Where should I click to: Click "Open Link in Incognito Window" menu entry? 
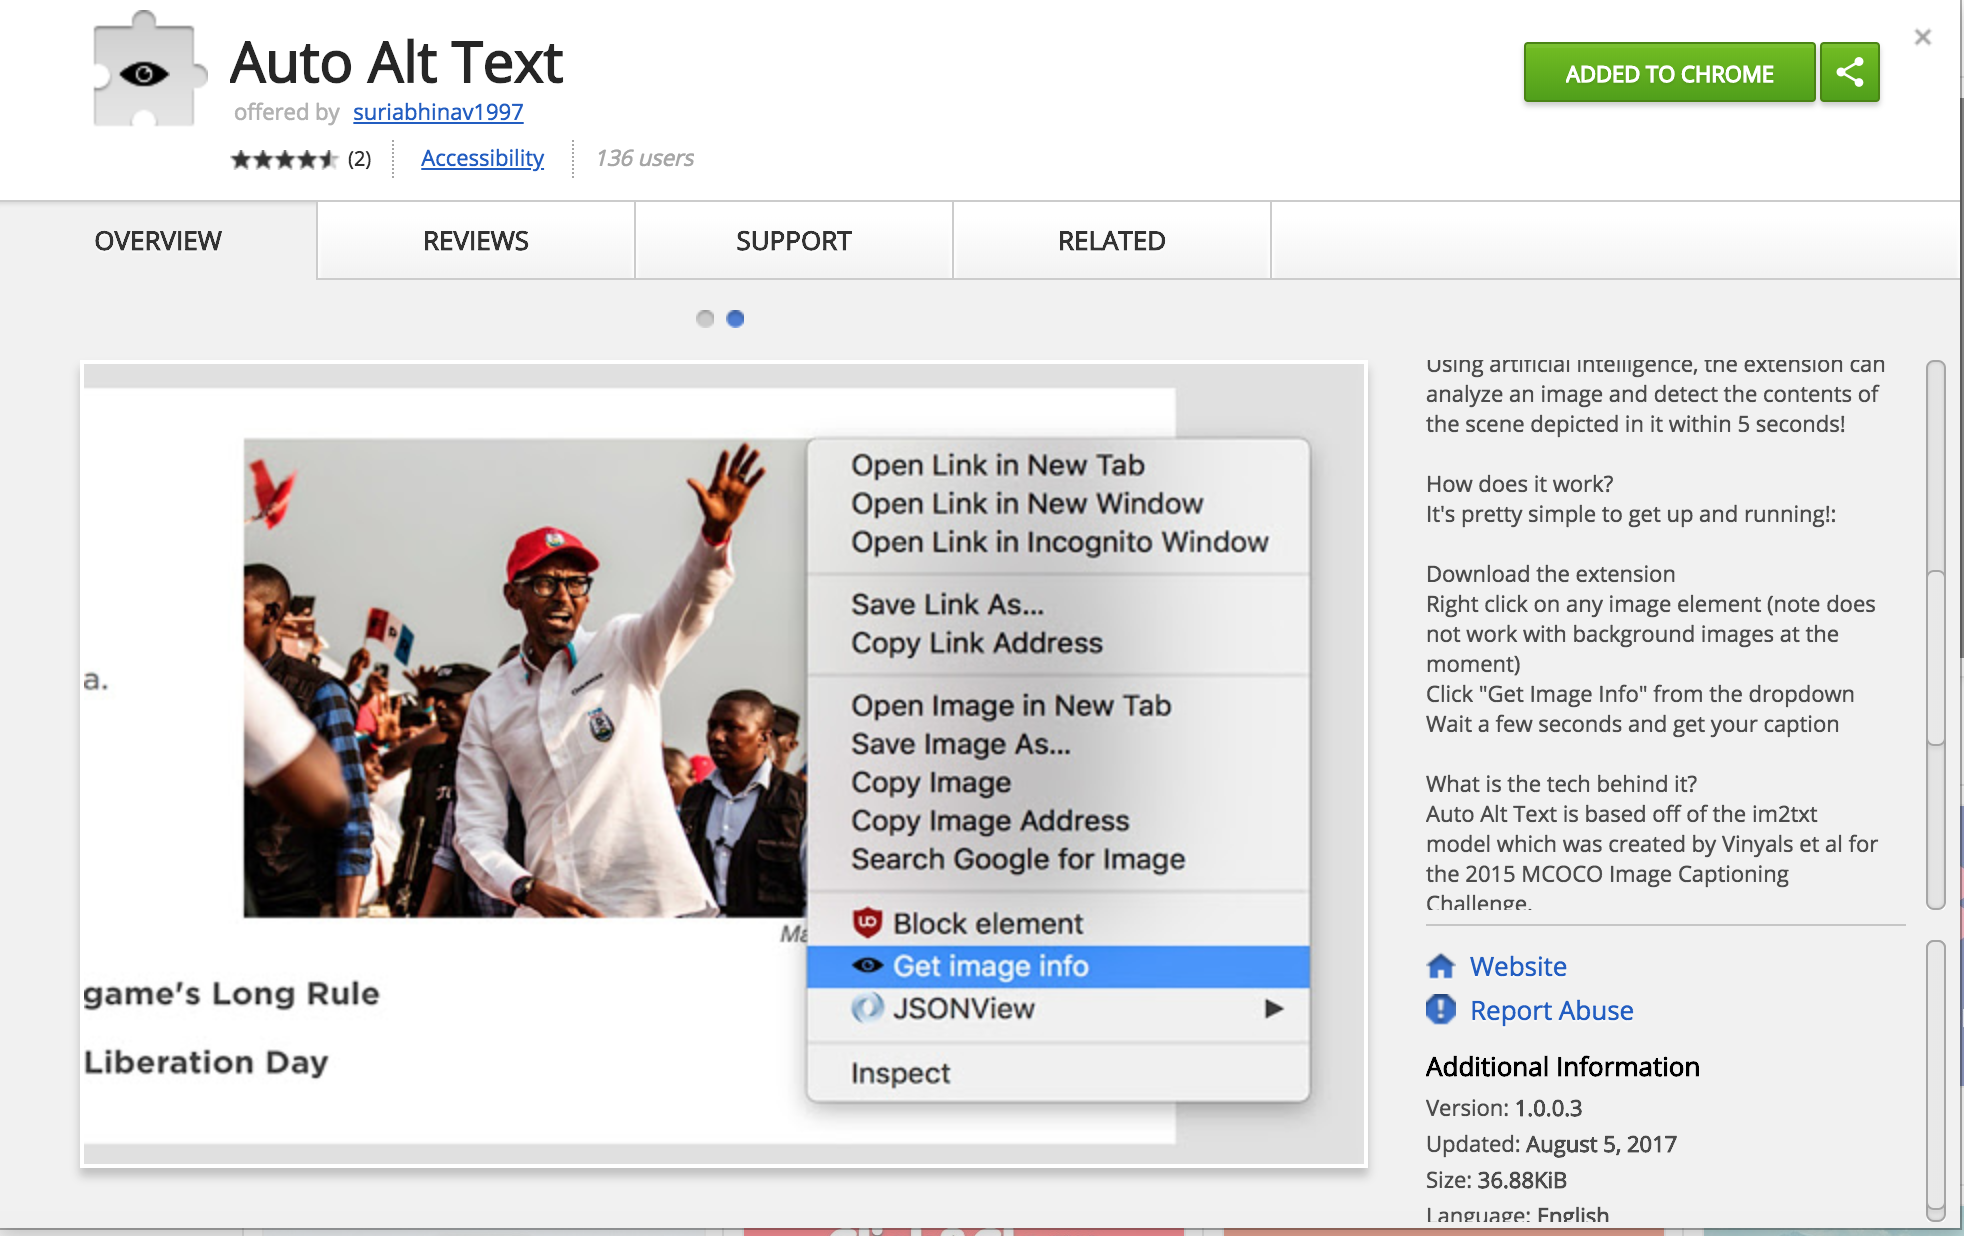1059,542
